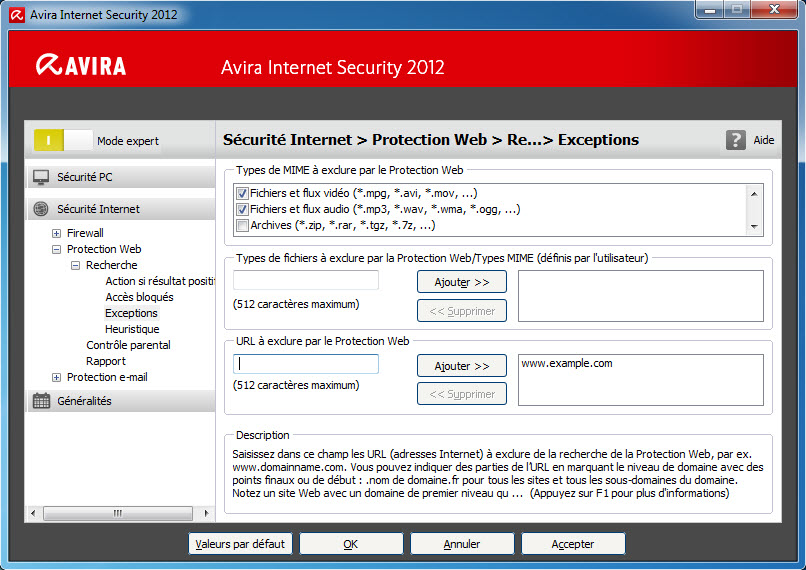The image size is (806, 570).
Task: Select Exceptions tree item
Action: click(x=131, y=313)
